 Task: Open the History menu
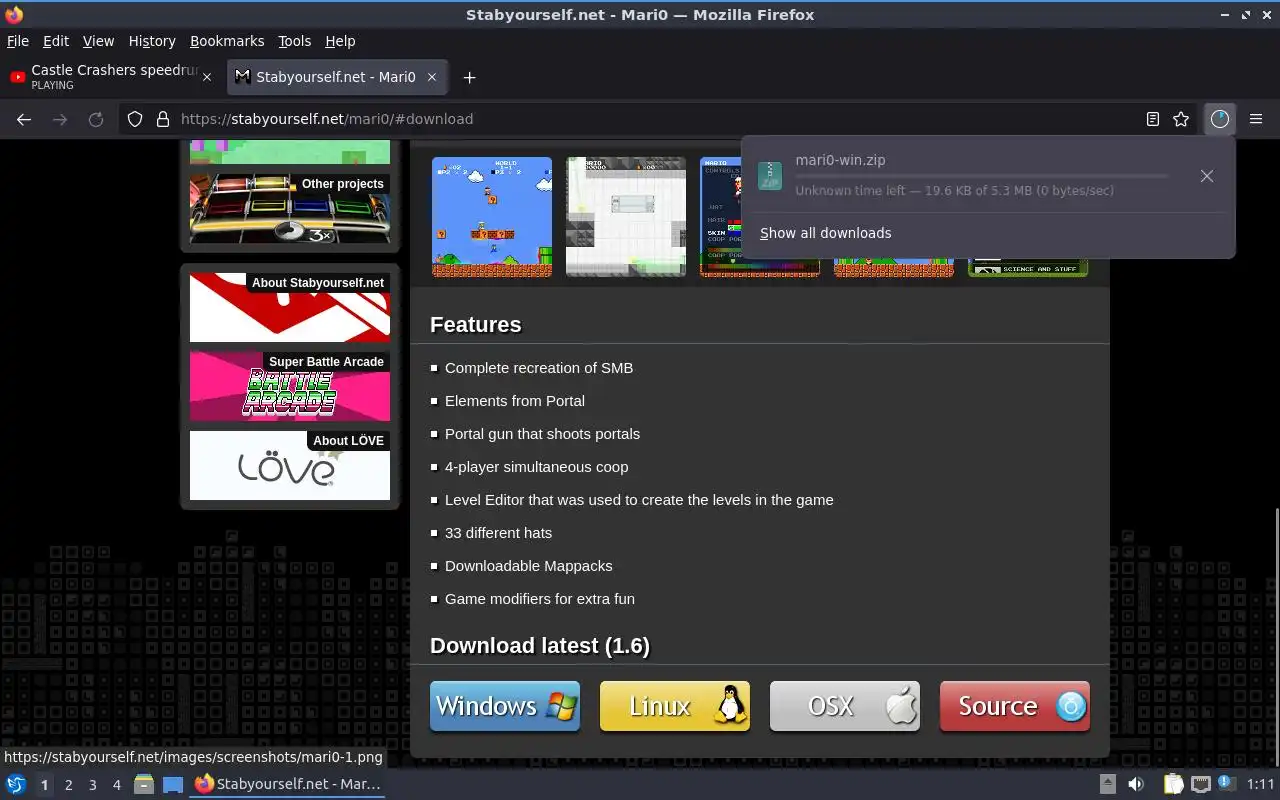pos(152,41)
